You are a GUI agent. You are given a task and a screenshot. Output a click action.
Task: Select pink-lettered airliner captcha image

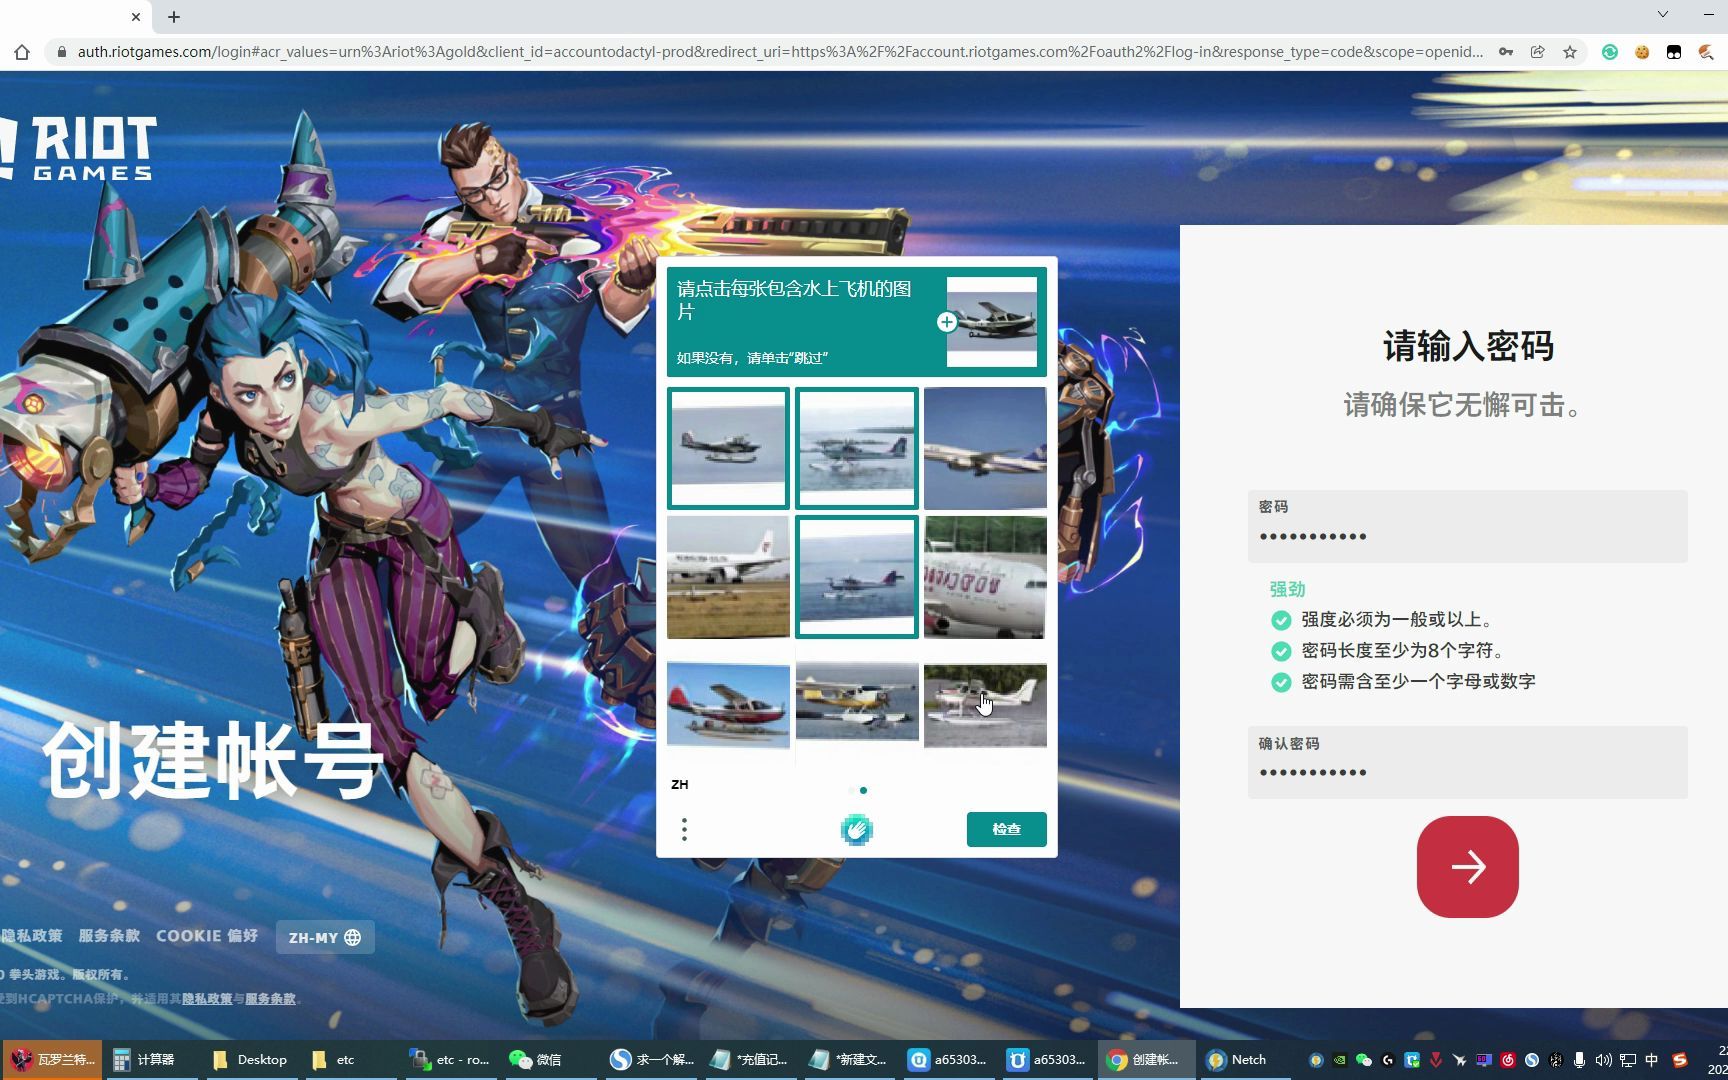(985, 577)
